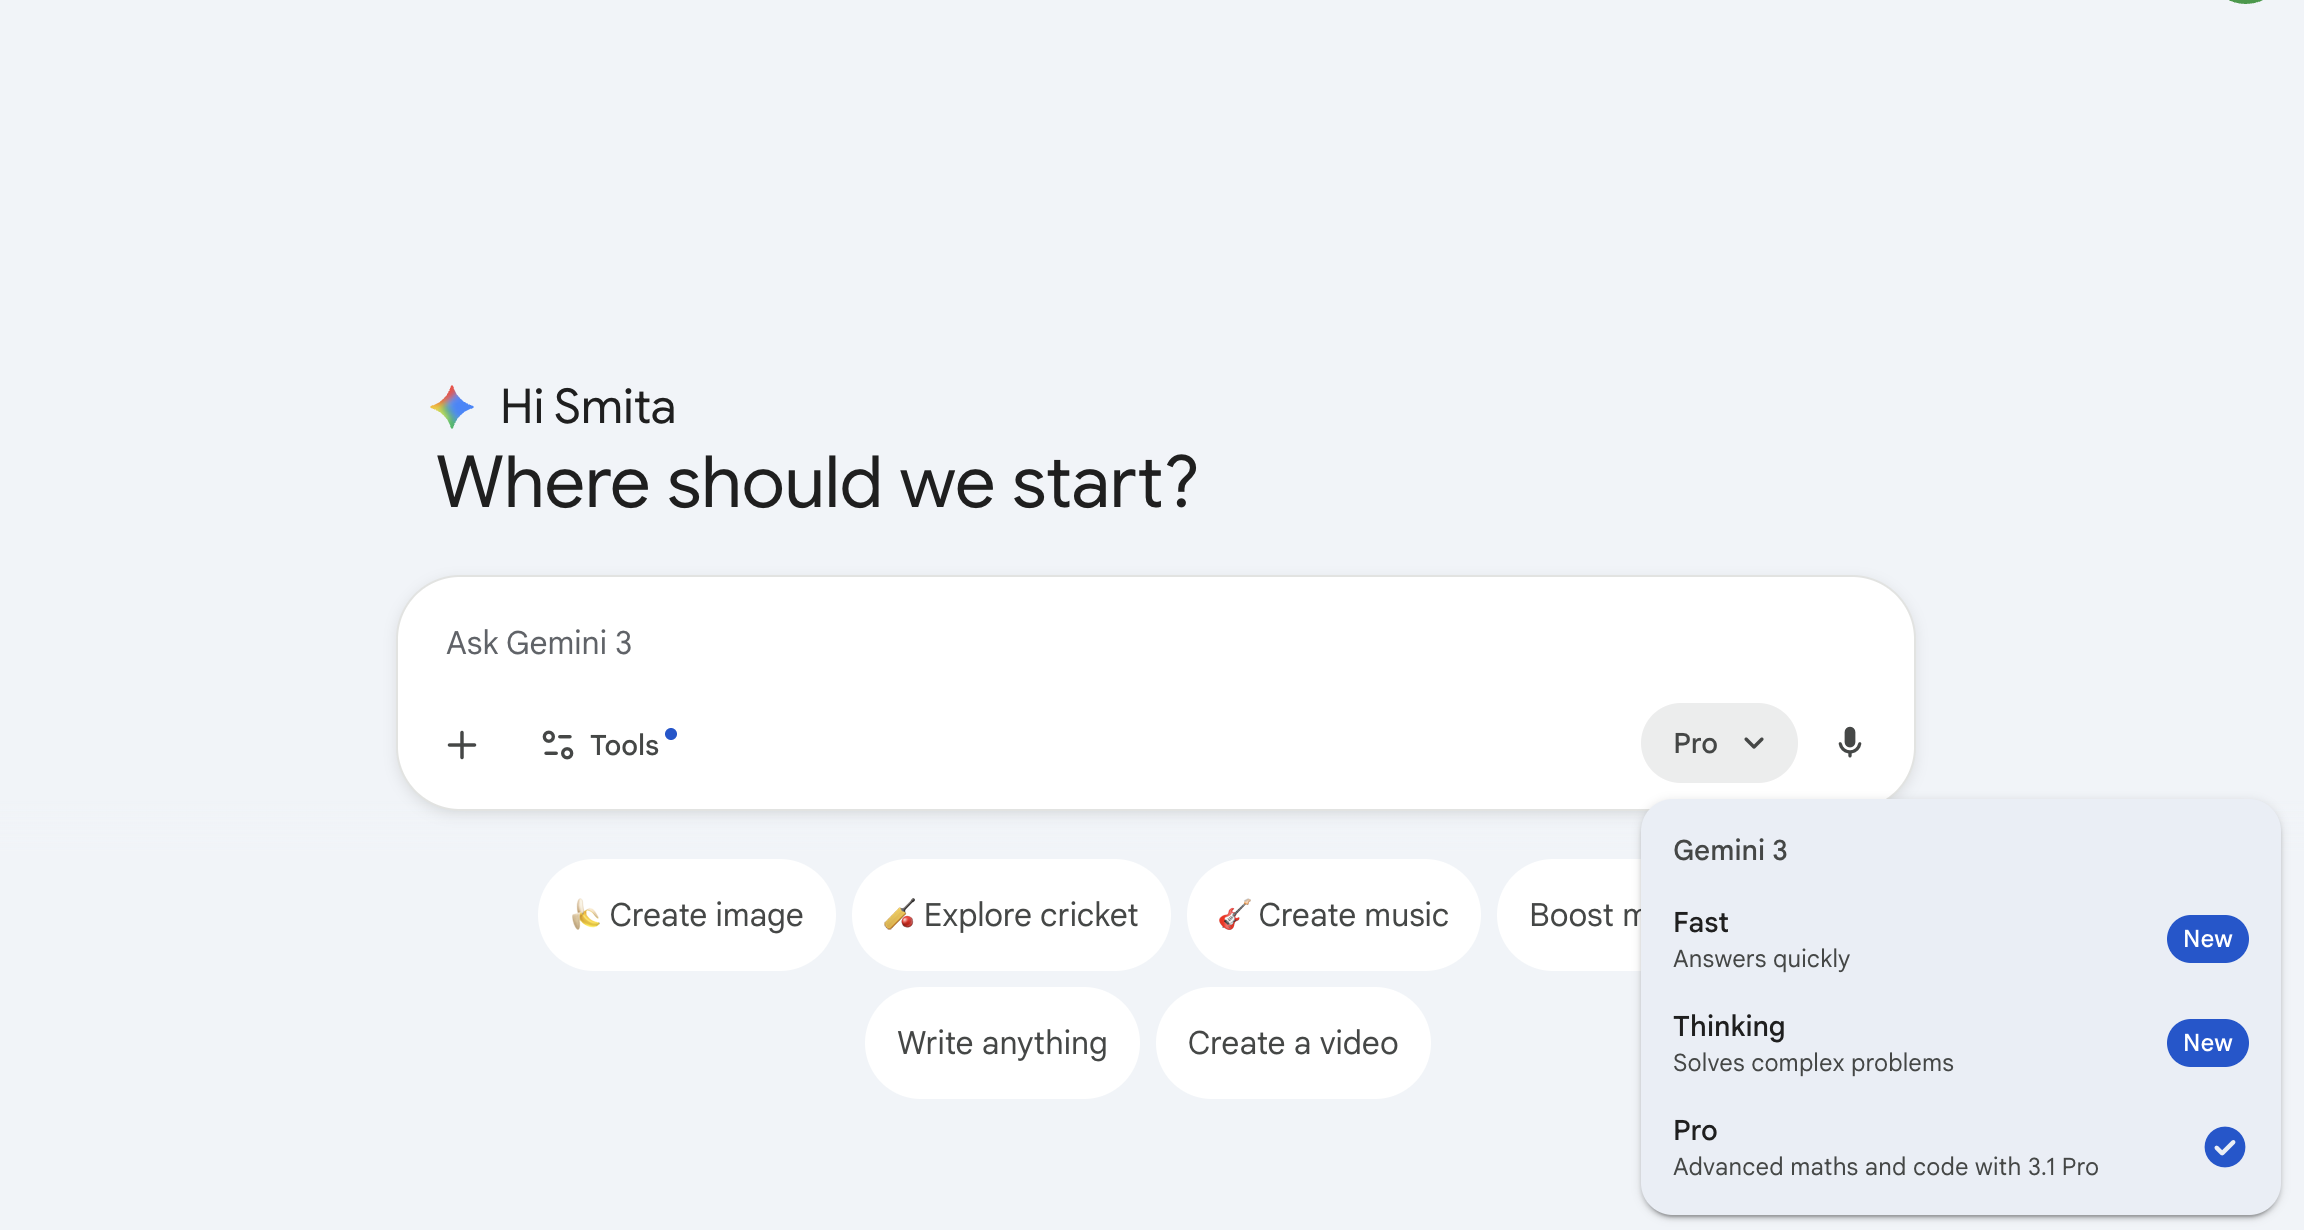
Task: Click the Hi Smita greeting text
Action: tap(588, 407)
